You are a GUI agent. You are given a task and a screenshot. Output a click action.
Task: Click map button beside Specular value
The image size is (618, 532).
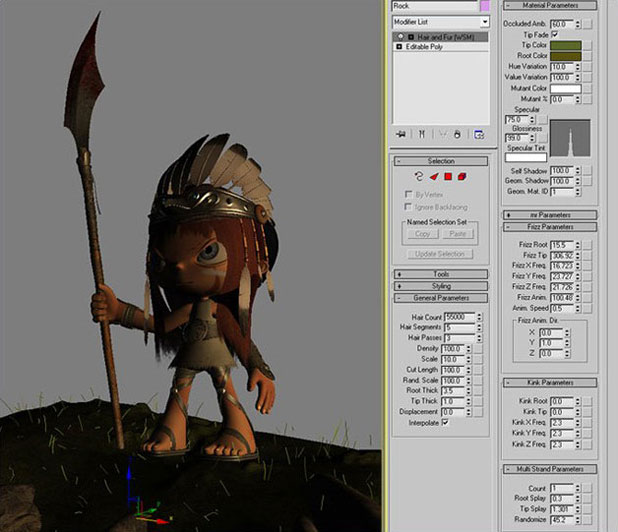pos(543,119)
